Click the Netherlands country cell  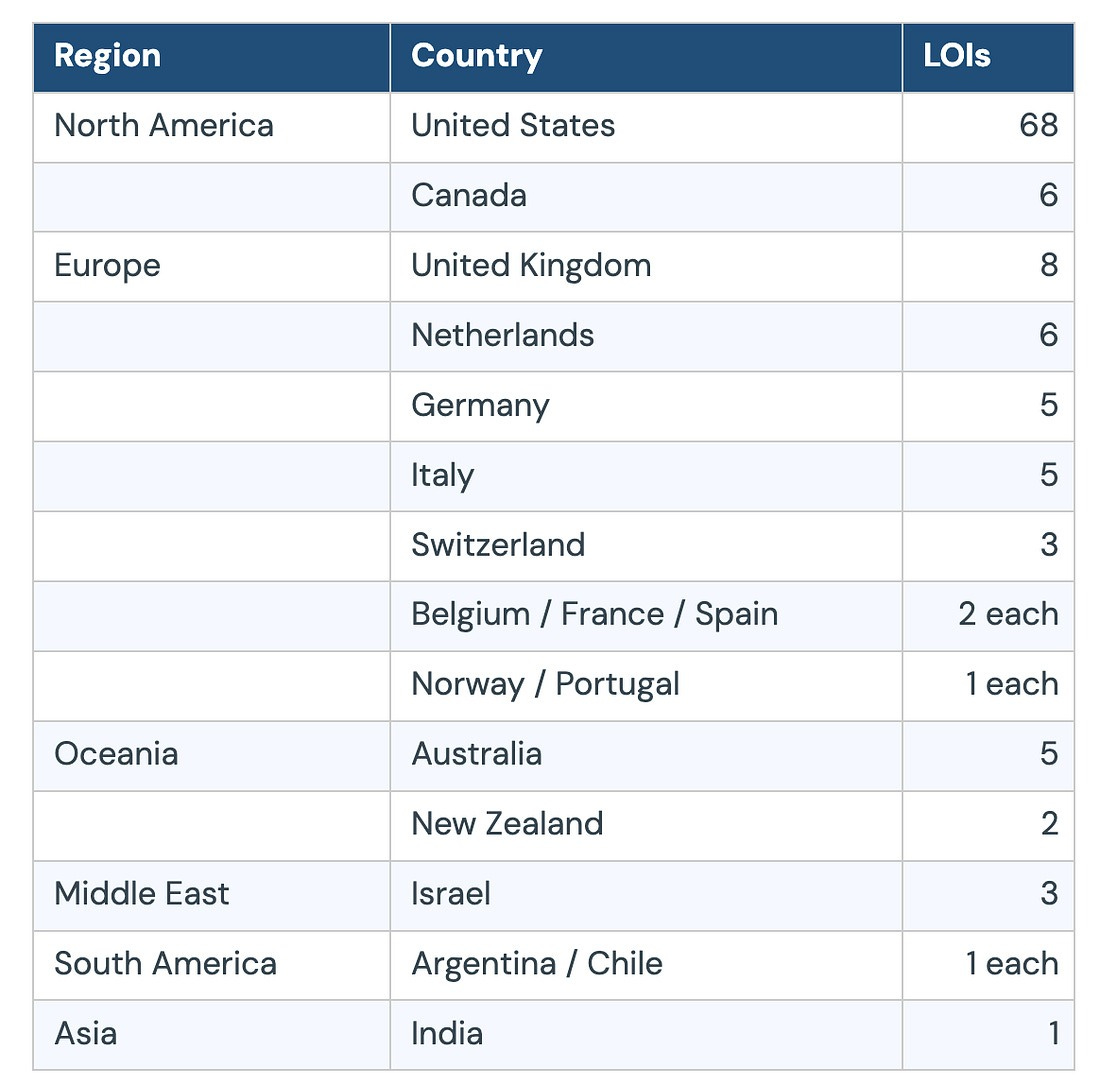pyautogui.click(x=646, y=337)
